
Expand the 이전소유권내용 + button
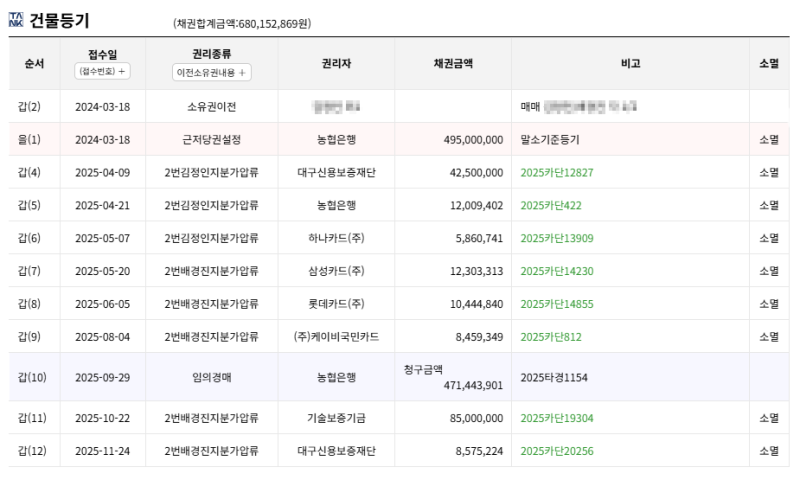(211, 72)
